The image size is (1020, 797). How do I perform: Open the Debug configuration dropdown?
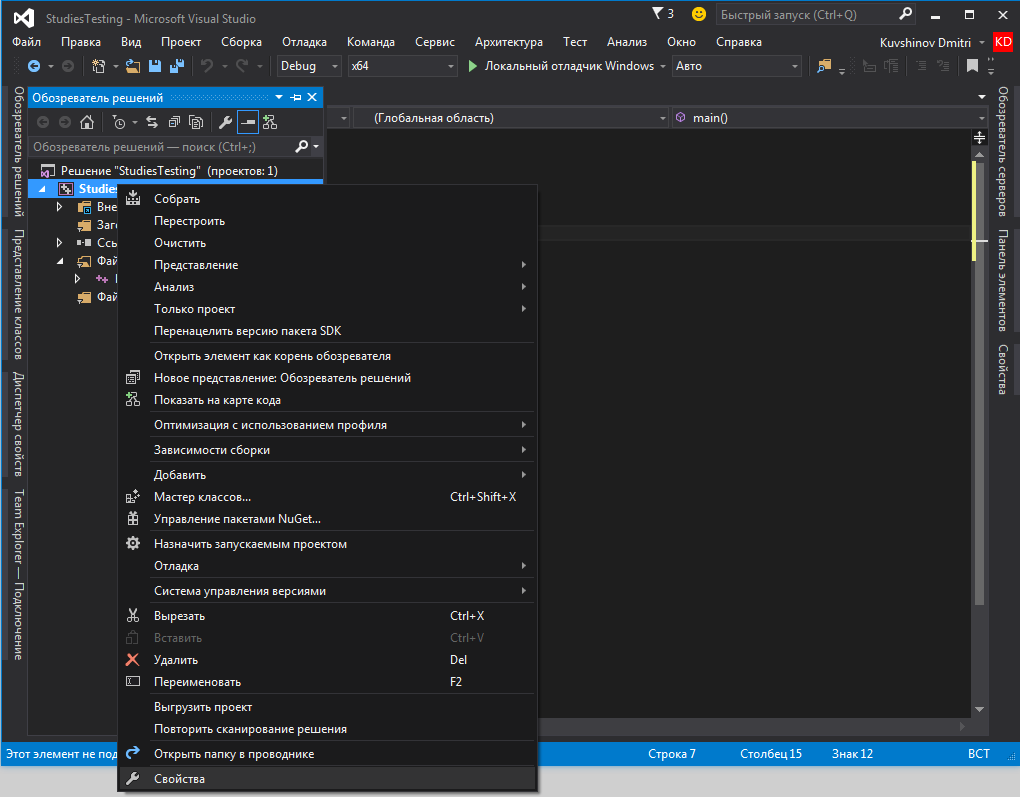click(x=306, y=66)
